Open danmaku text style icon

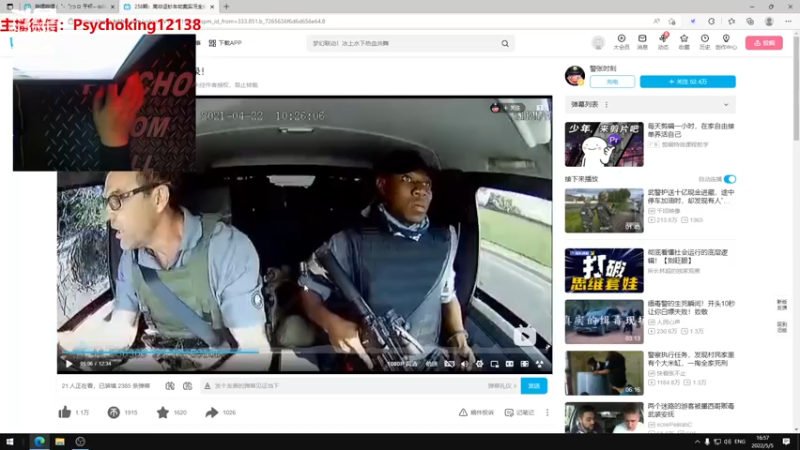pyautogui.click(x=207, y=386)
